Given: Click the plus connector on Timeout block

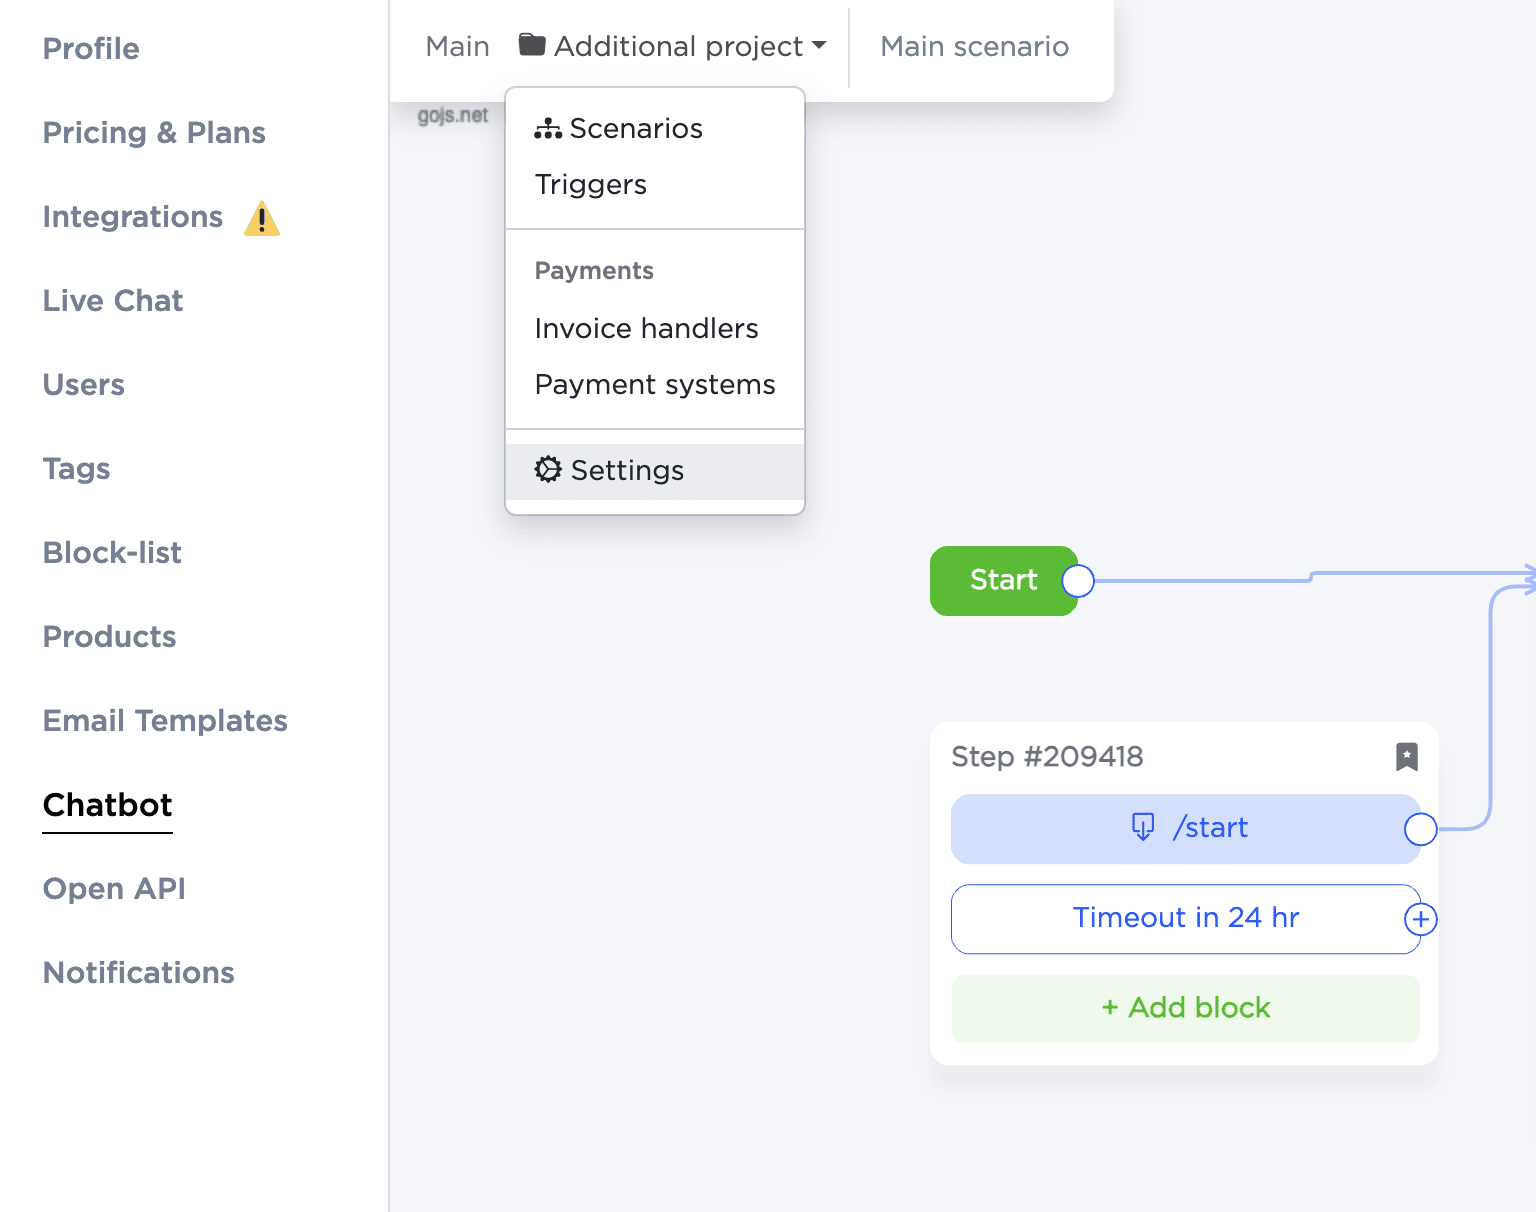Looking at the screenshot, I should [1420, 919].
